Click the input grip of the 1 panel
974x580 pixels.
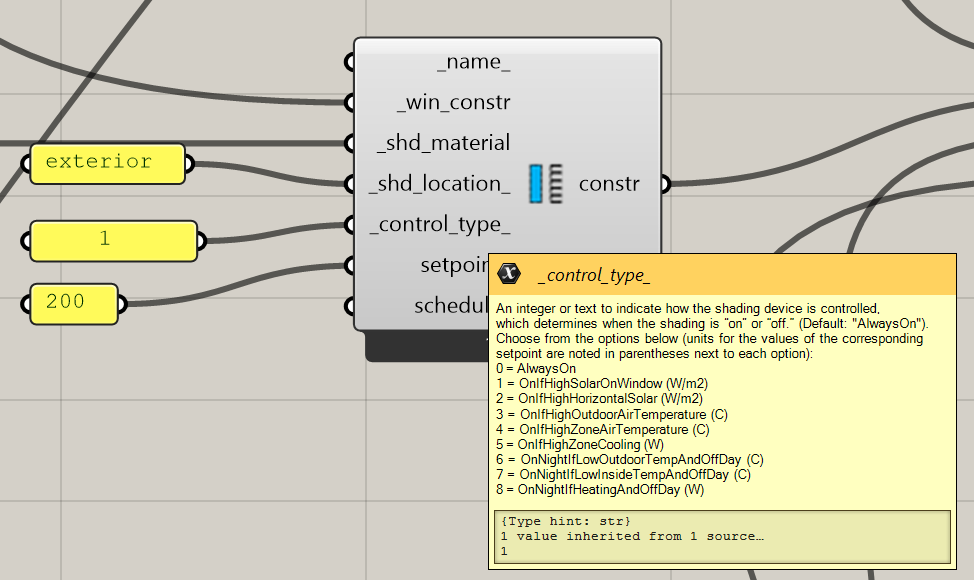point(26,240)
